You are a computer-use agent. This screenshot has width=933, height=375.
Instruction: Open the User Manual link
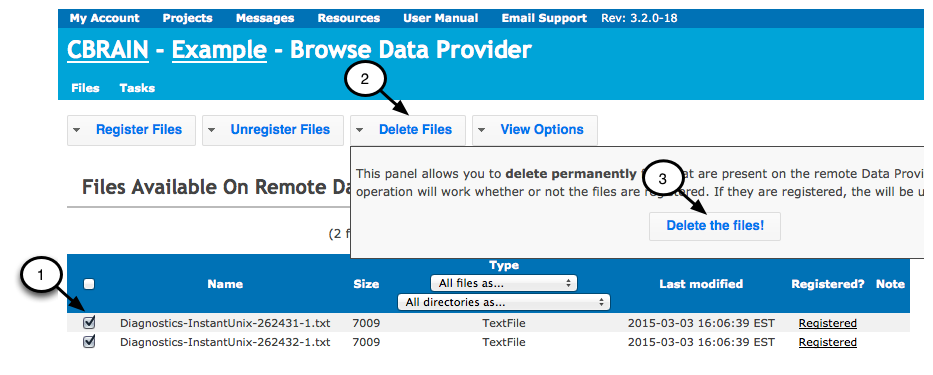pos(440,18)
